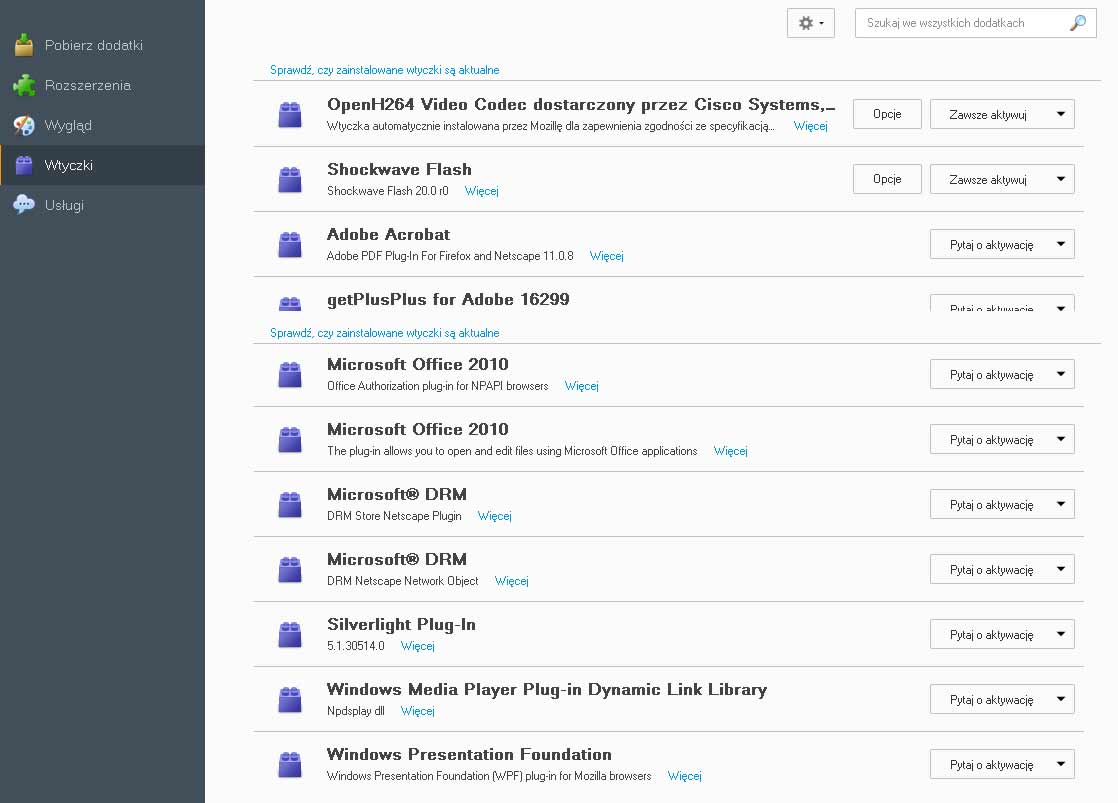Expand activation dropdown for DRM Netscape Network Object
This screenshot has height=803, width=1118.
coord(1002,569)
